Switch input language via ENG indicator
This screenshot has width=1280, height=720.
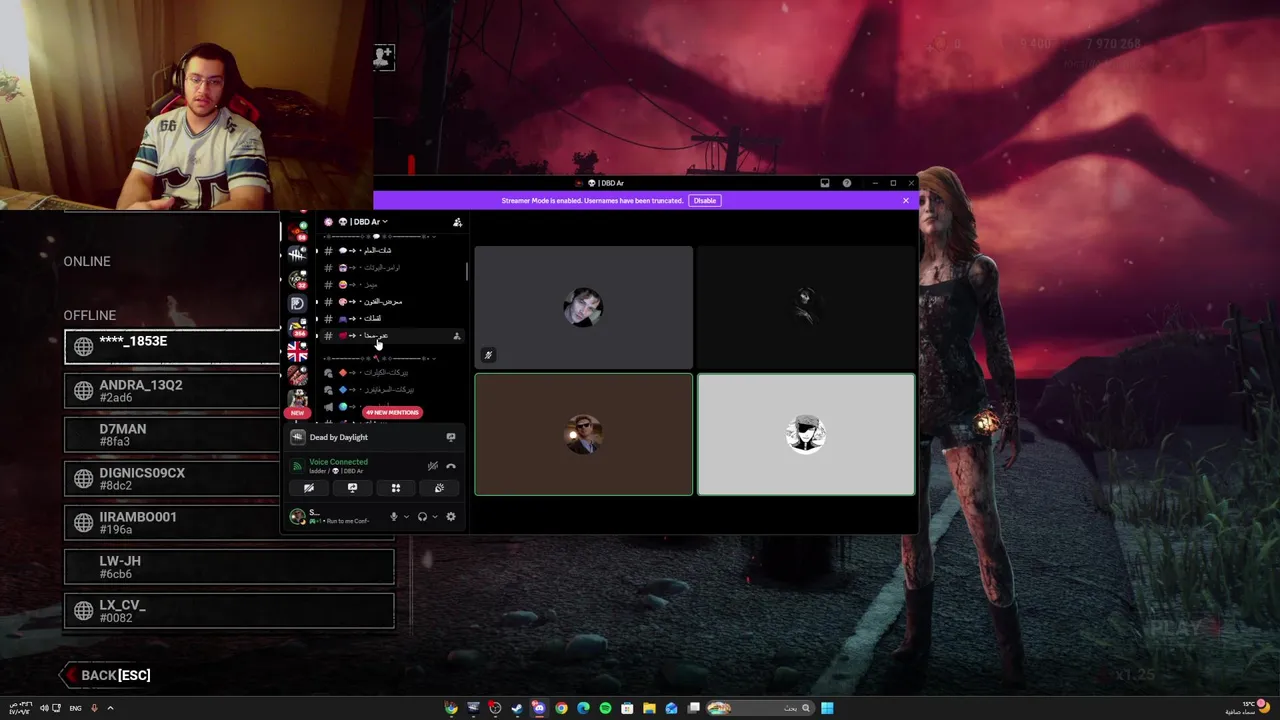click(75, 708)
